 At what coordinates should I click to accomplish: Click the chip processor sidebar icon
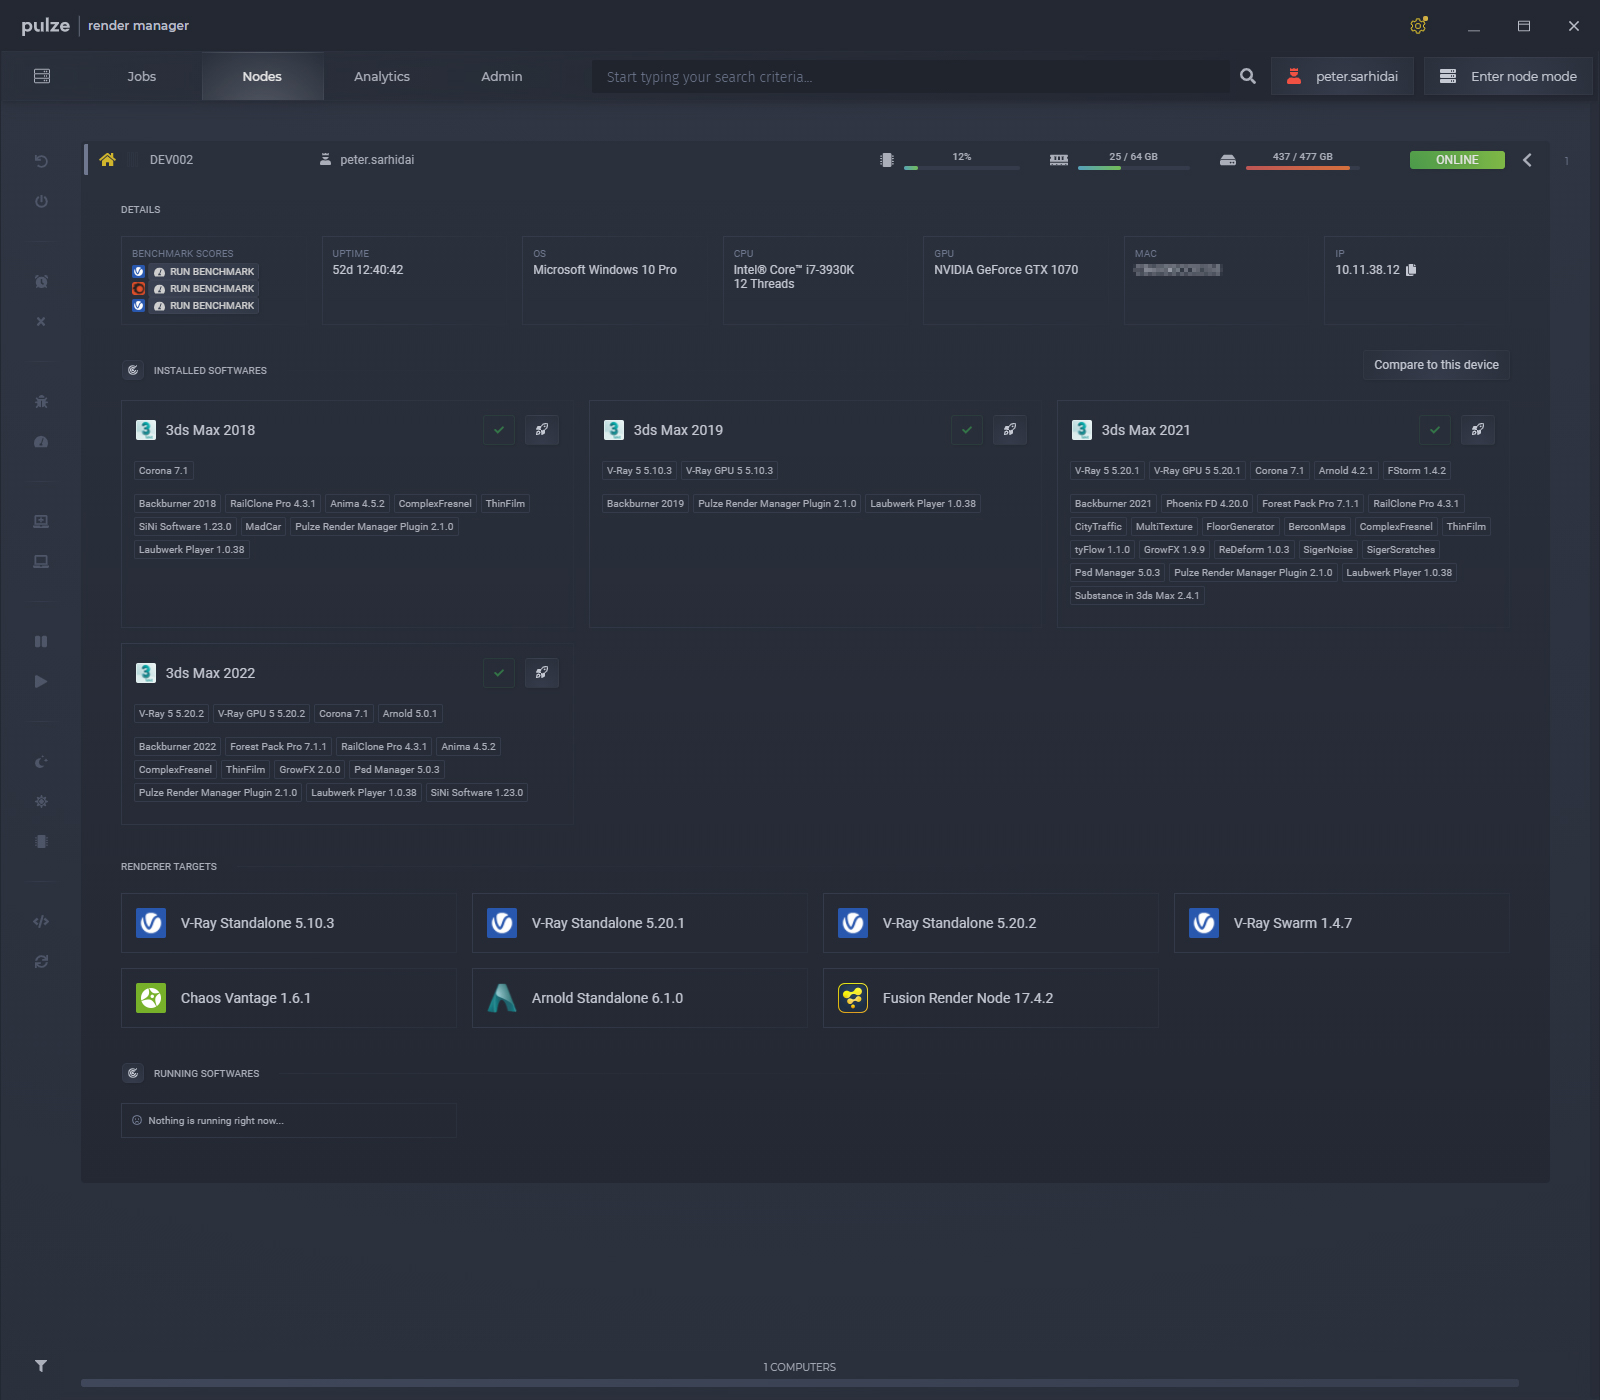[x=41, y=841]
